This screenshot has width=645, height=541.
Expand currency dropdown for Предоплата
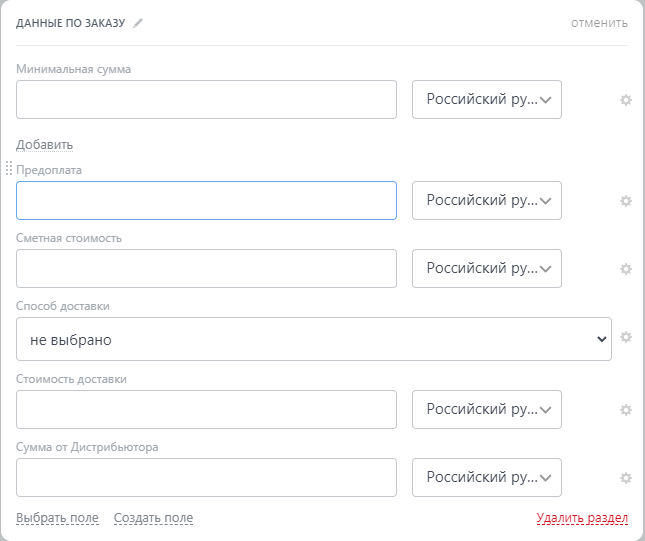487,200
